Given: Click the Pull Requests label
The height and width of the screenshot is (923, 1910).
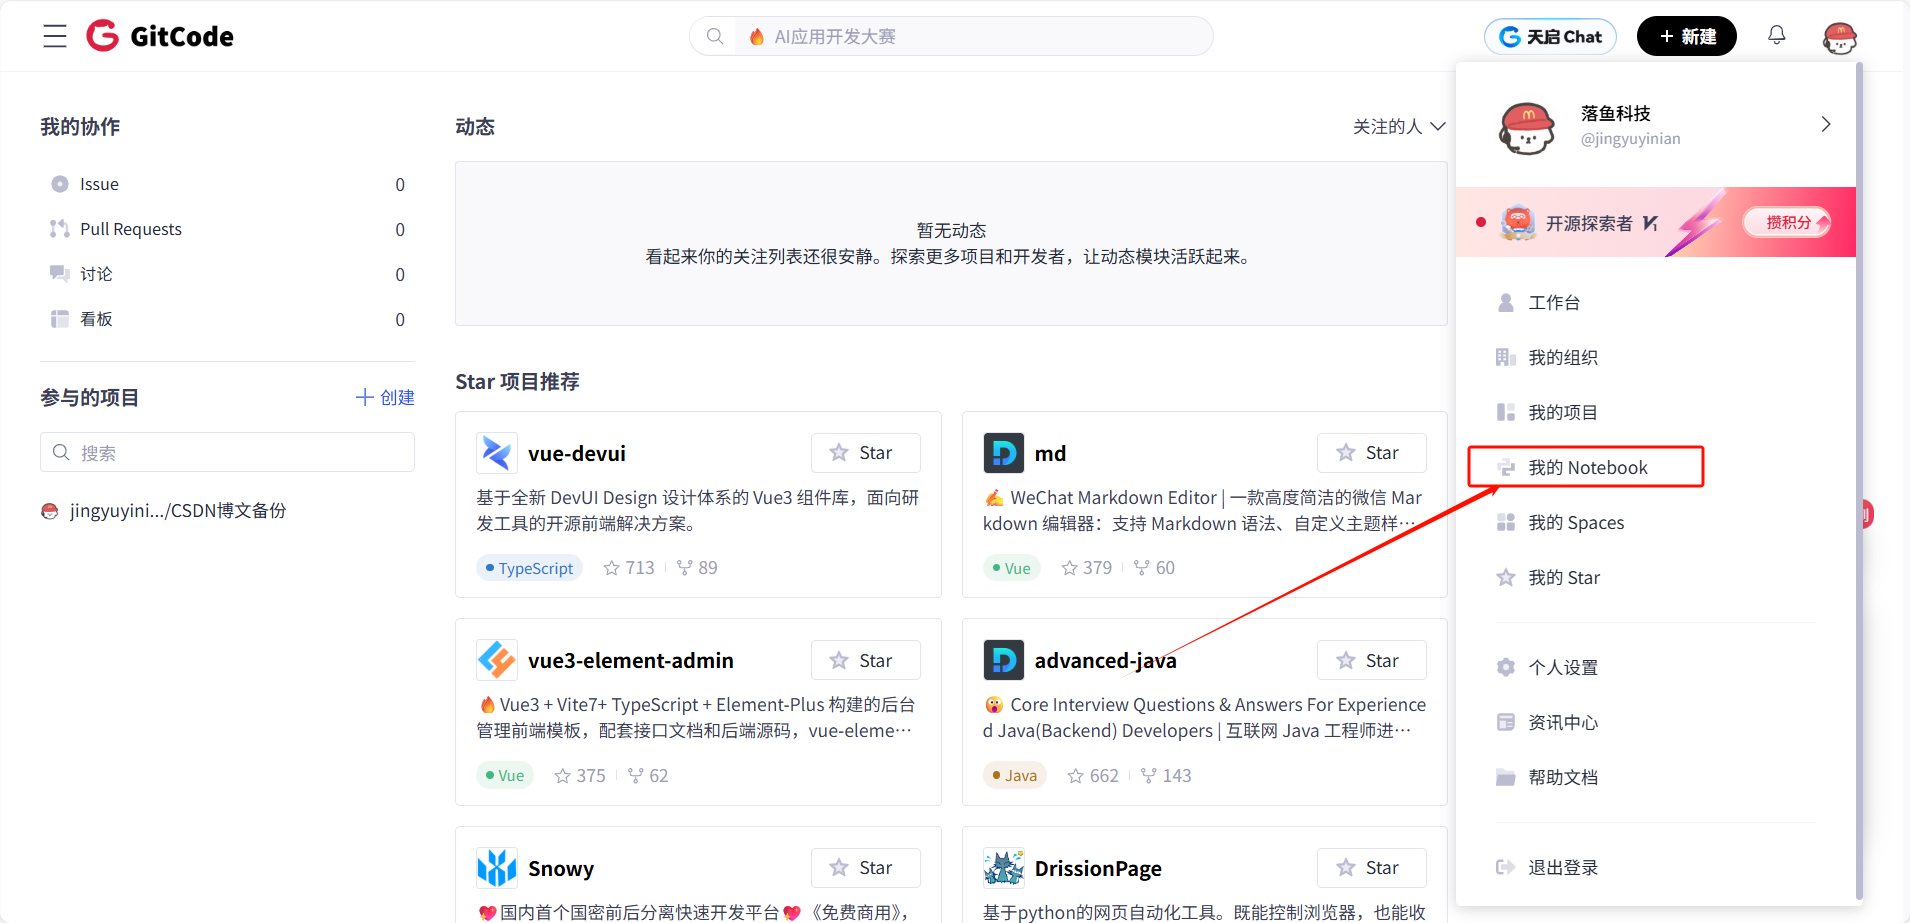Looking at the screenshot, I should coord(131,229).
